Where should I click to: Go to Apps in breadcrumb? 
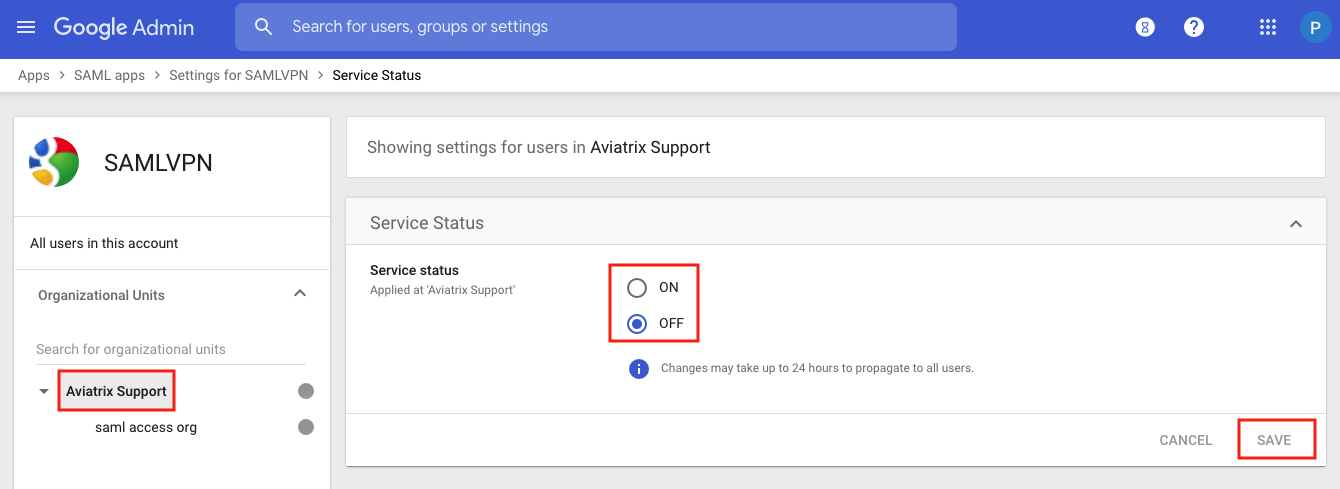tap(34, 75)
